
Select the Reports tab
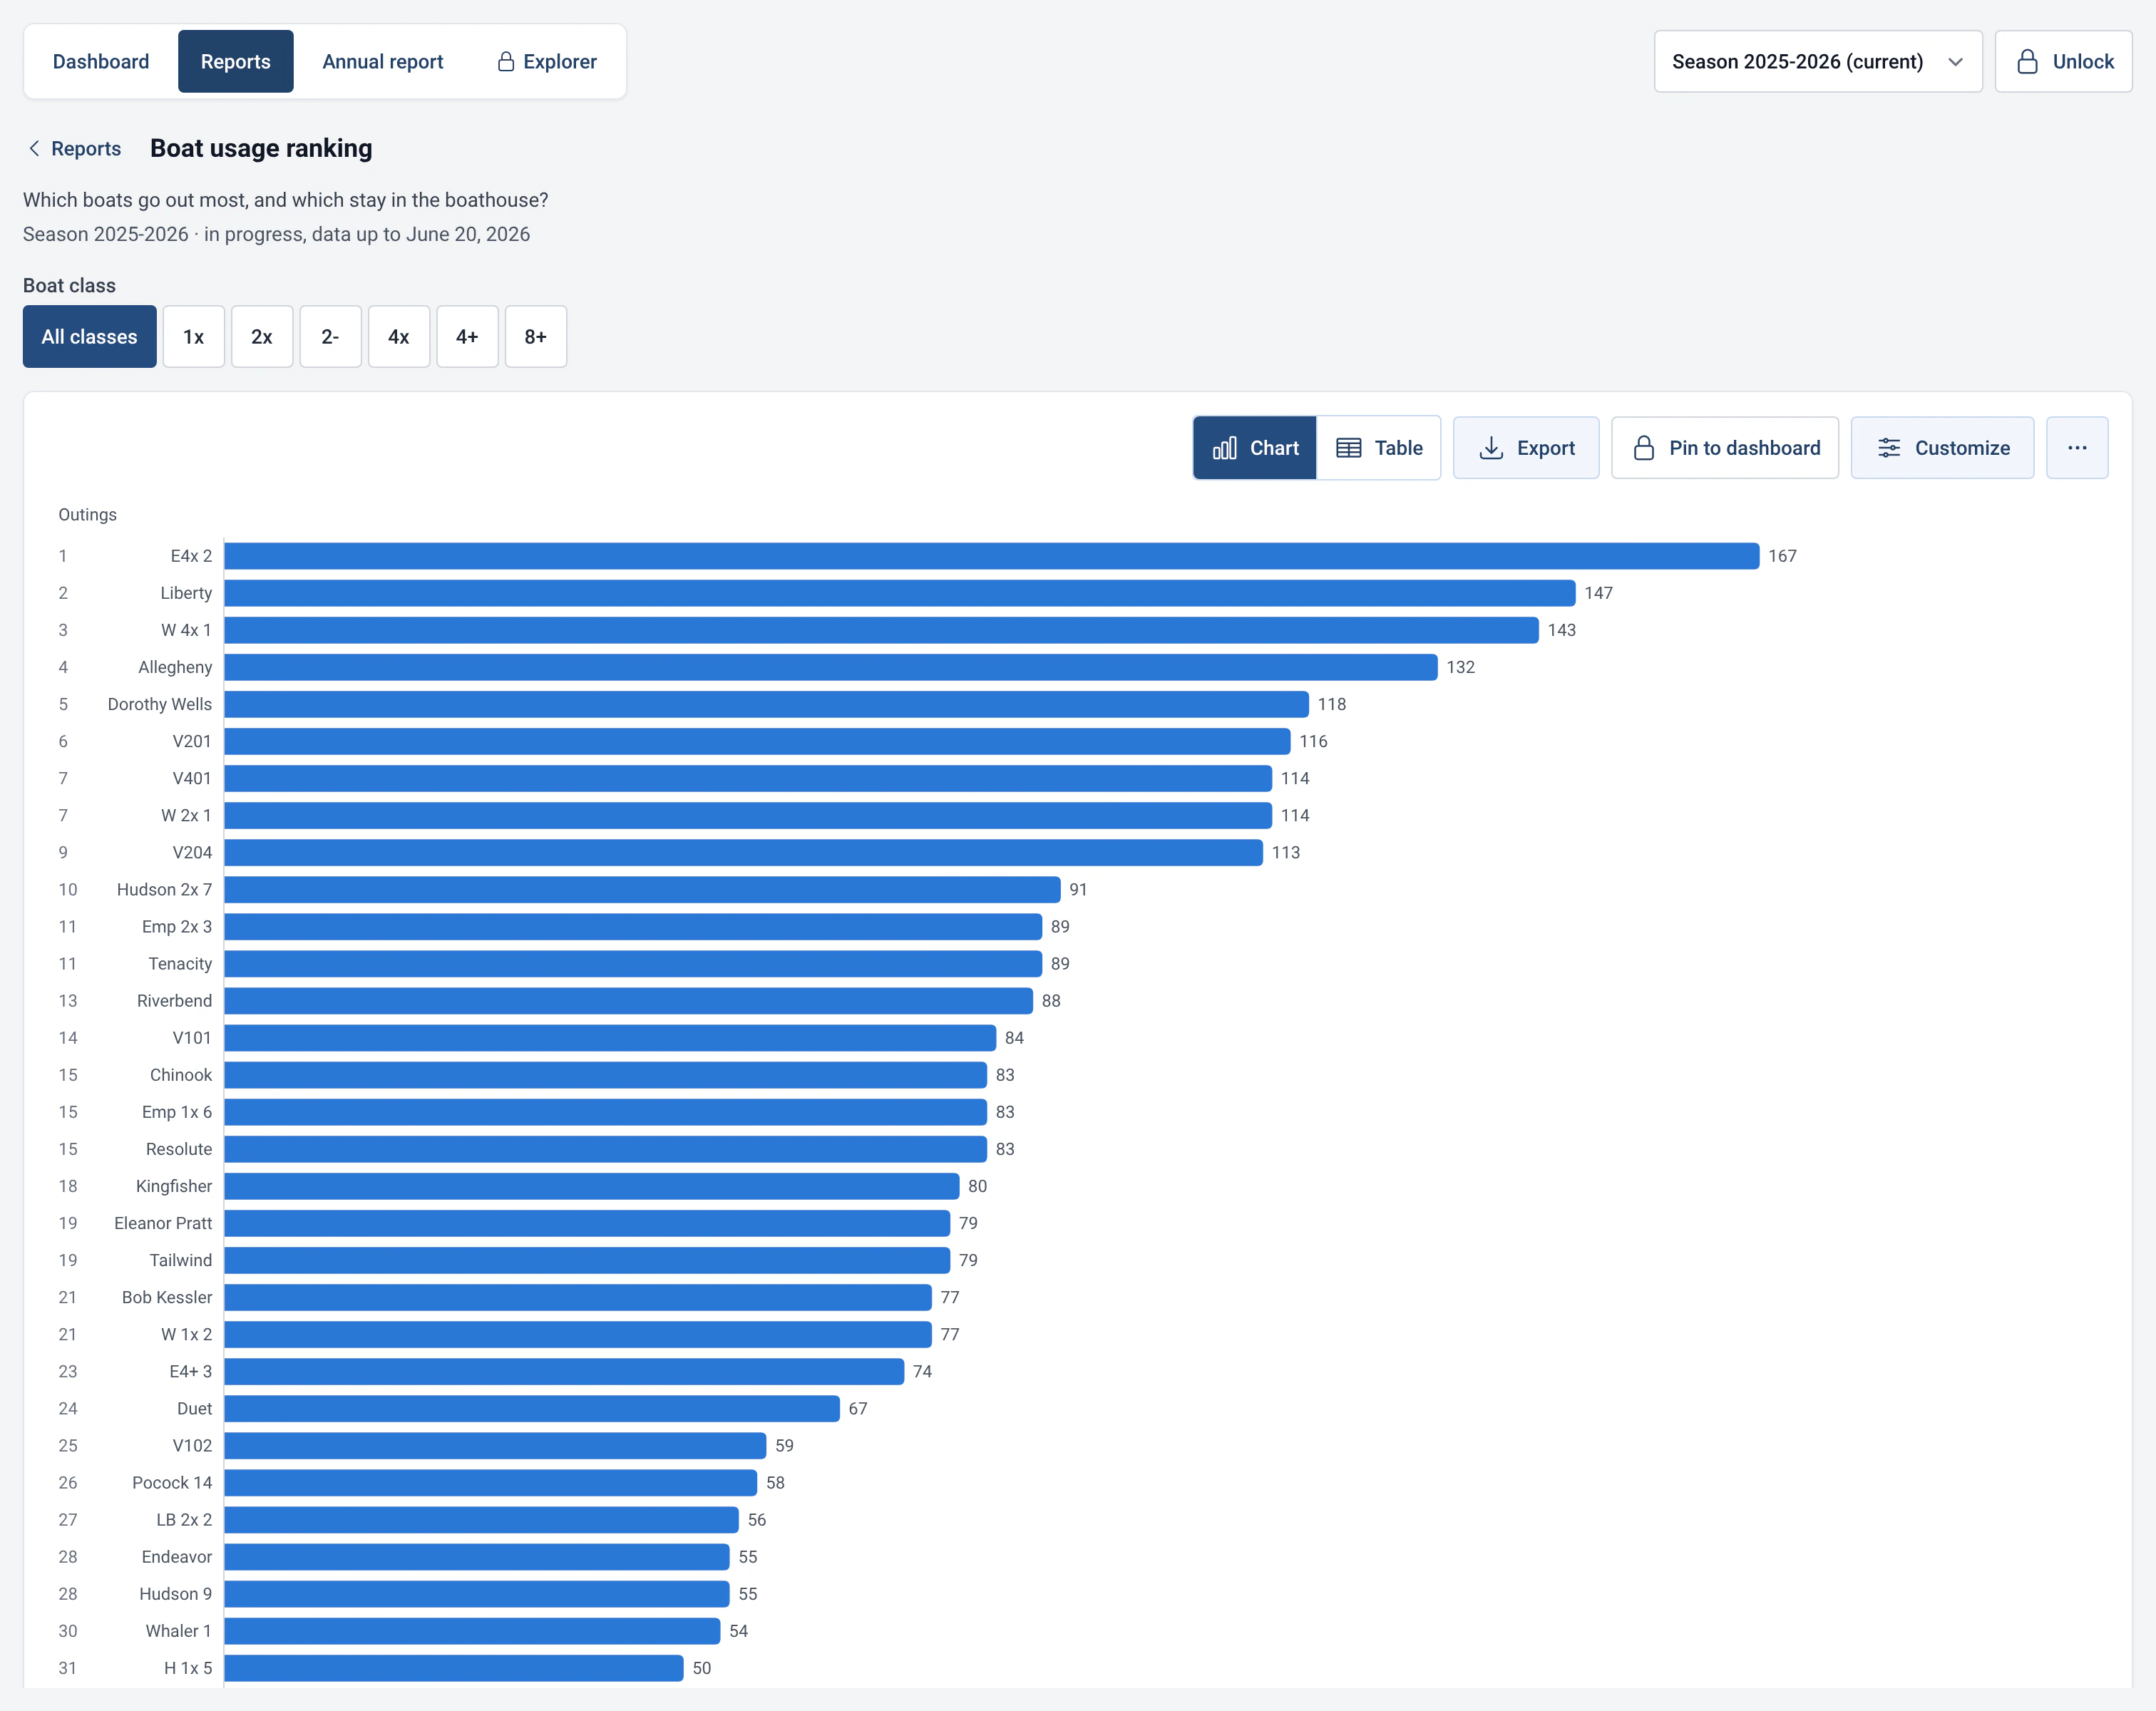point(235,61)
